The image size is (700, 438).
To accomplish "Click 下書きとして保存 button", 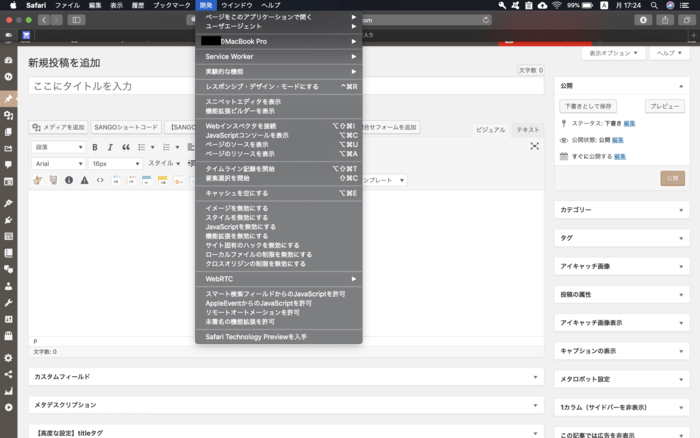I will (588, 106).
